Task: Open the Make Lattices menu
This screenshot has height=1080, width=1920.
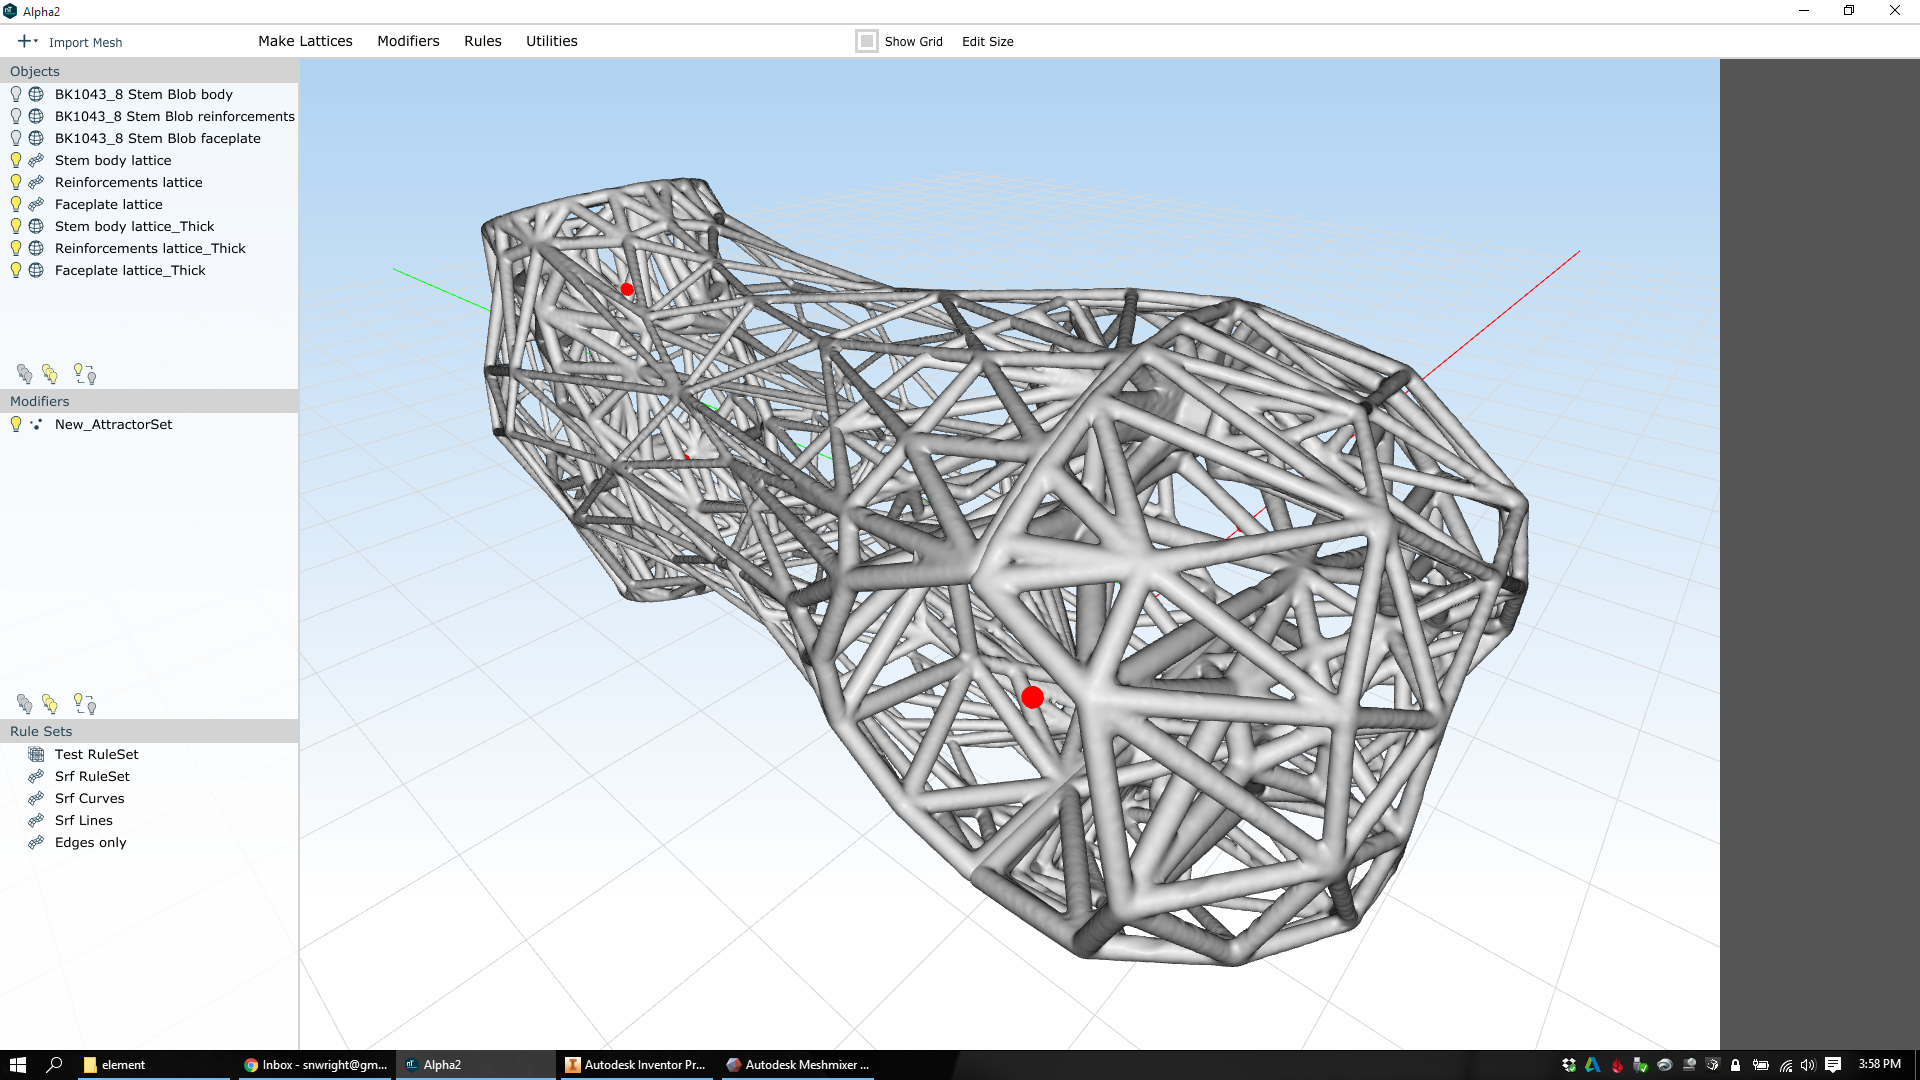Action: 305,41
